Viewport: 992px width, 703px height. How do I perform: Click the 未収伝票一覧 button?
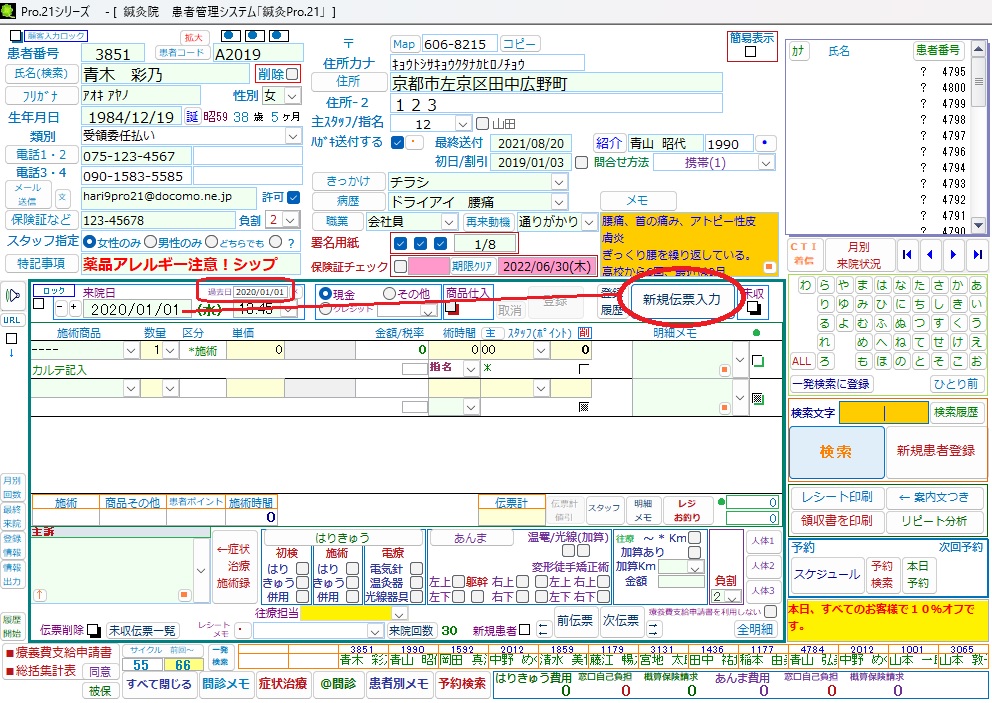tap(142, 630)
